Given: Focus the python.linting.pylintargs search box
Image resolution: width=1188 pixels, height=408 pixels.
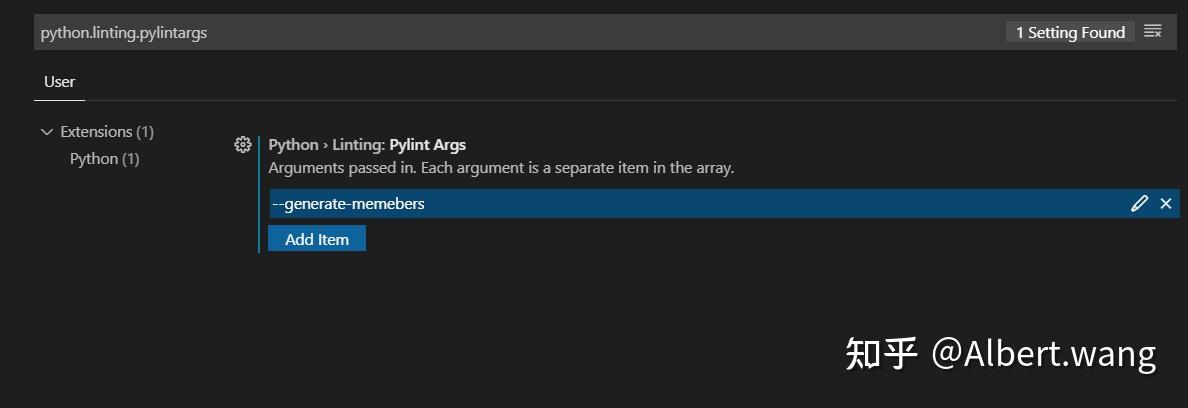Looking at the screenshot, I should coord(500,32).
